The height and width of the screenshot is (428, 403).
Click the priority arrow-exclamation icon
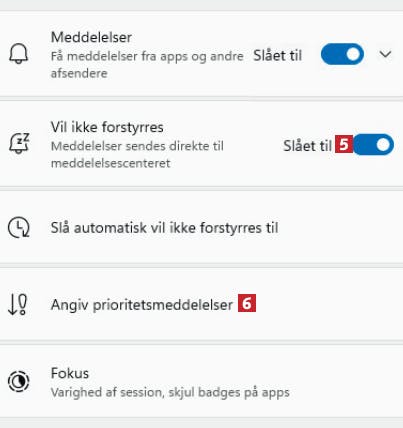(x=17, y=304)
